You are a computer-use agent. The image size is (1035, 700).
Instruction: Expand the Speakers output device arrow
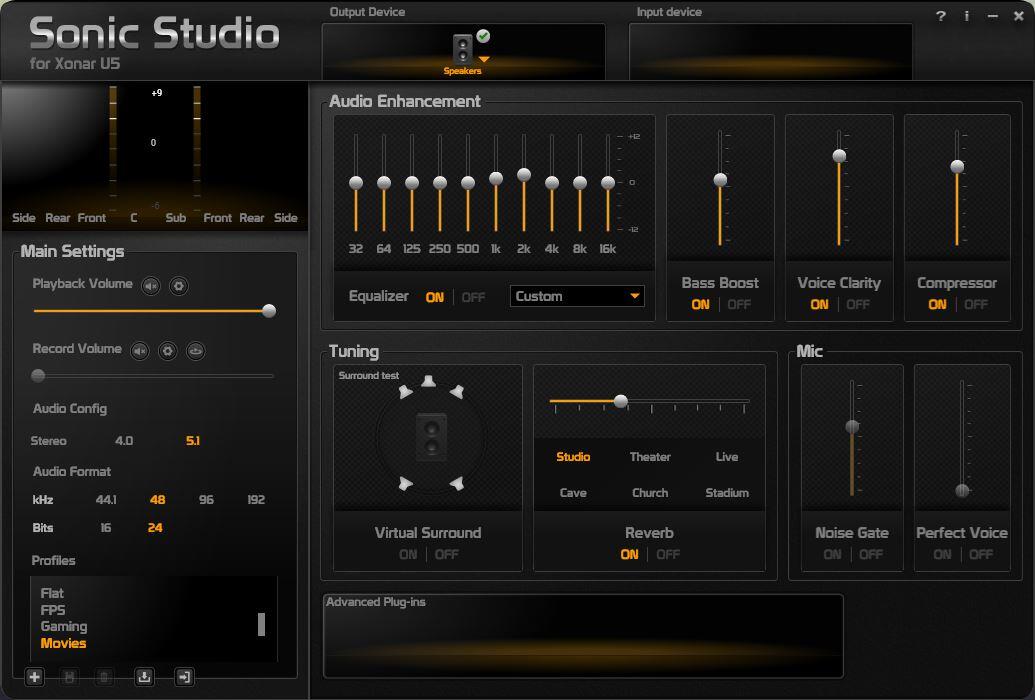(x=484, y=60)
